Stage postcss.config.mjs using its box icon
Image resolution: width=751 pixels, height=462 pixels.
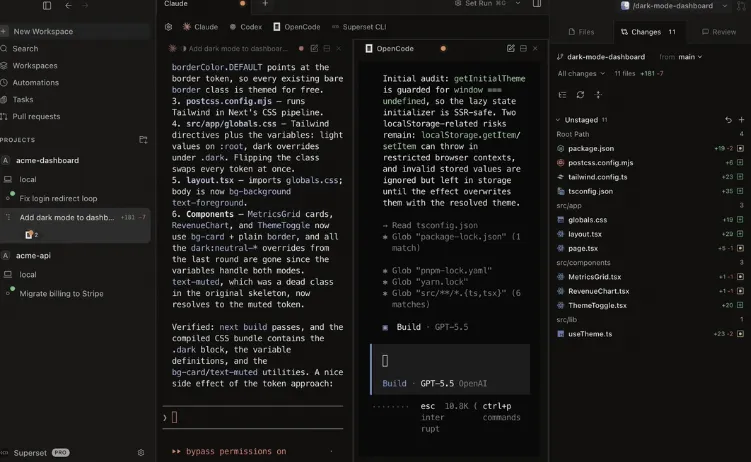tap(740, 163)
